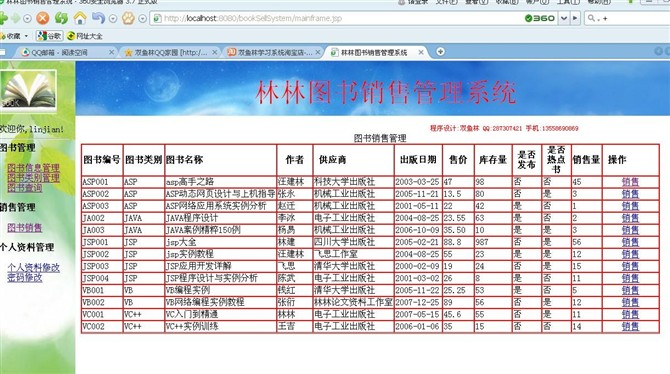Click the 销售量 column header
The height and width of the screenshot is (374, 670).
586,160
